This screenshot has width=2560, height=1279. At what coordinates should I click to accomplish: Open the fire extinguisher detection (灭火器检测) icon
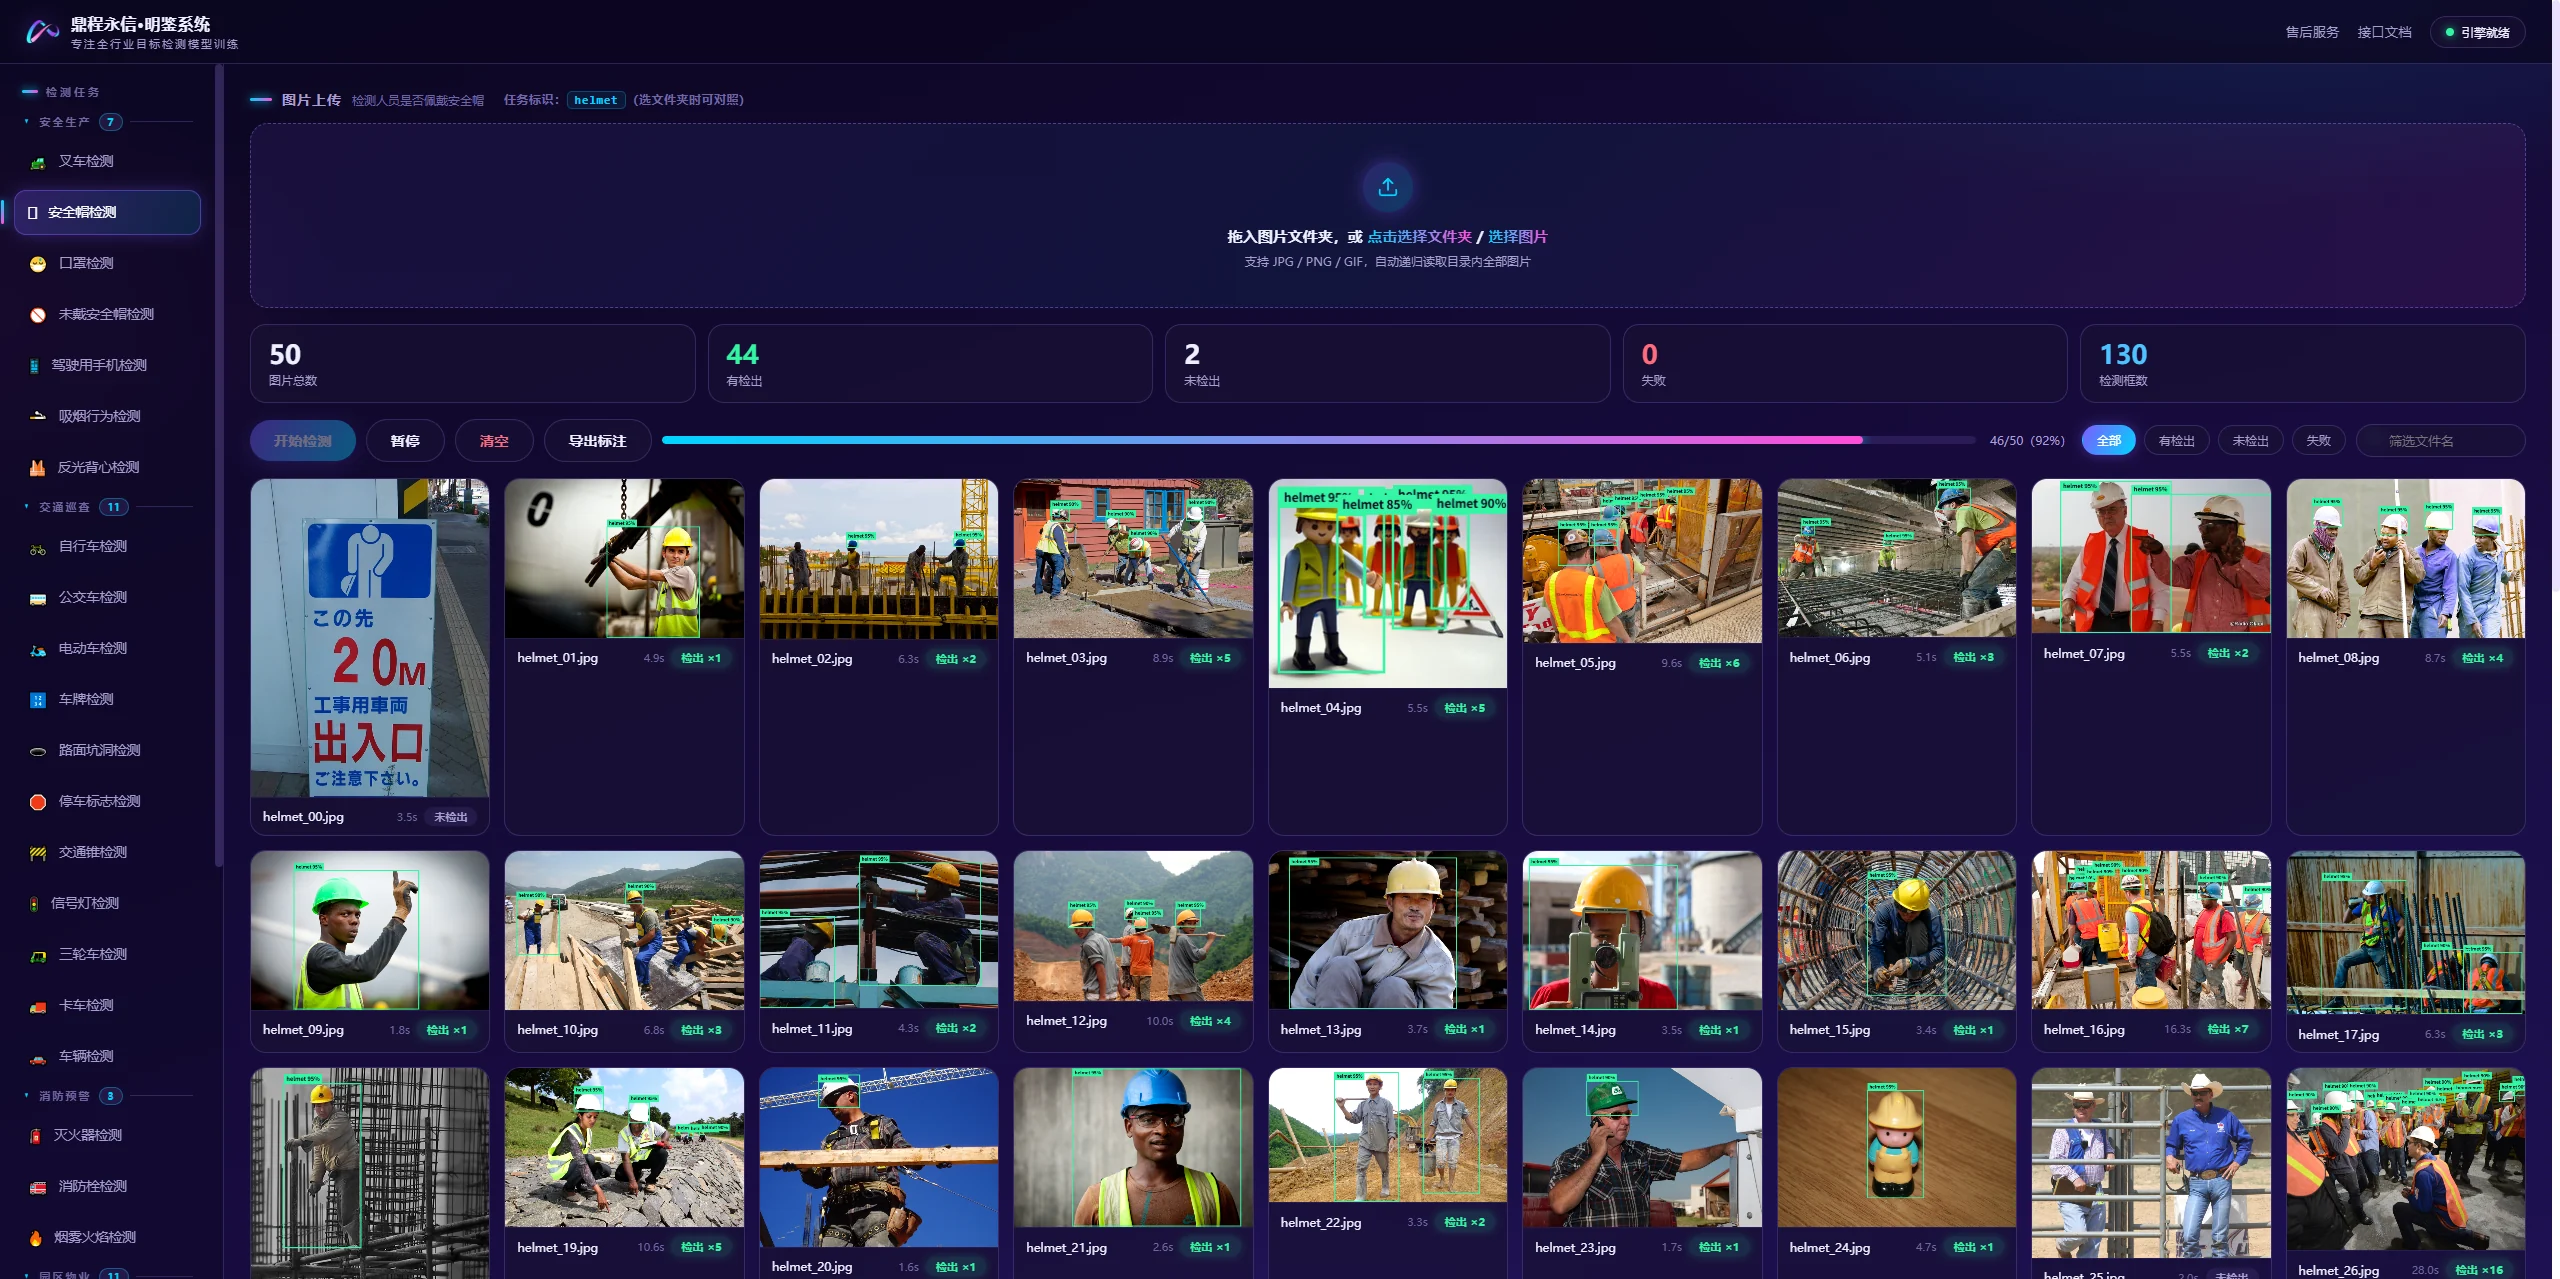point(36,1136)
